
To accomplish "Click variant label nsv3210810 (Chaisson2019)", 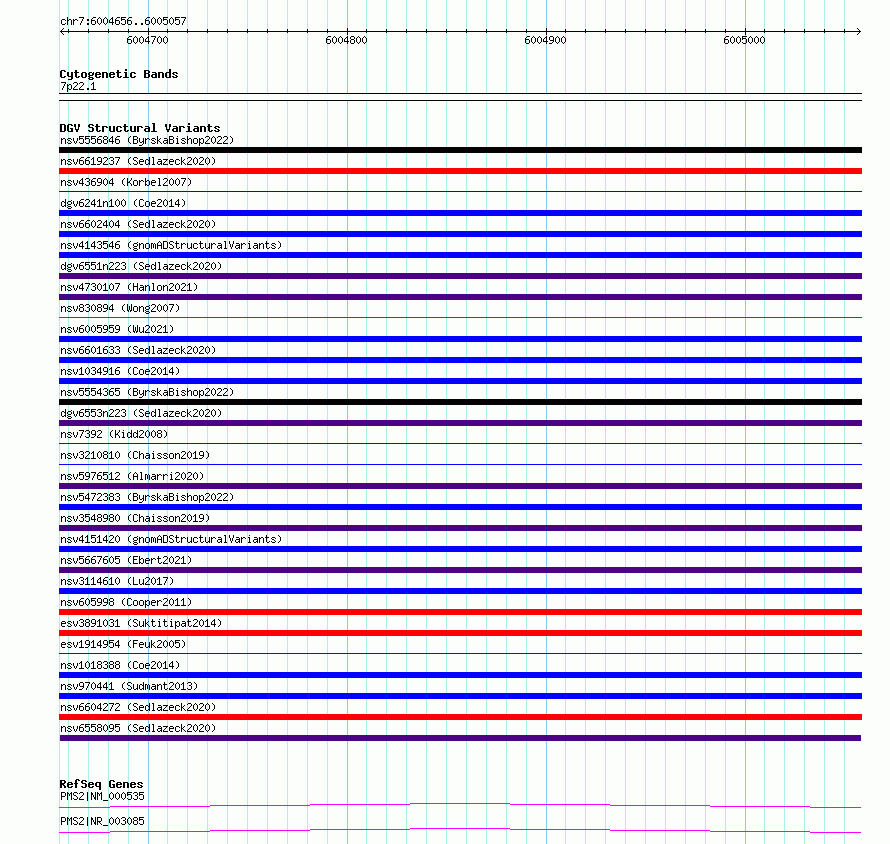I will pos(135,455).
